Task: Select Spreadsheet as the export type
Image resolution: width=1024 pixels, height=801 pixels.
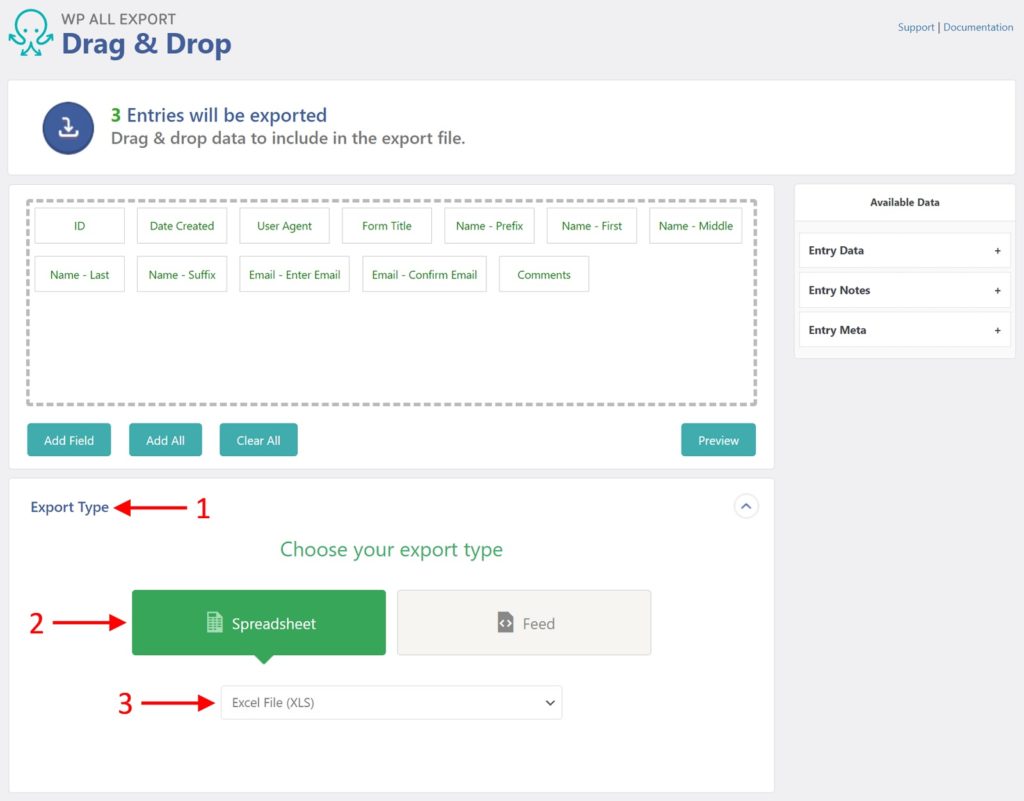Action: [258, 622]
